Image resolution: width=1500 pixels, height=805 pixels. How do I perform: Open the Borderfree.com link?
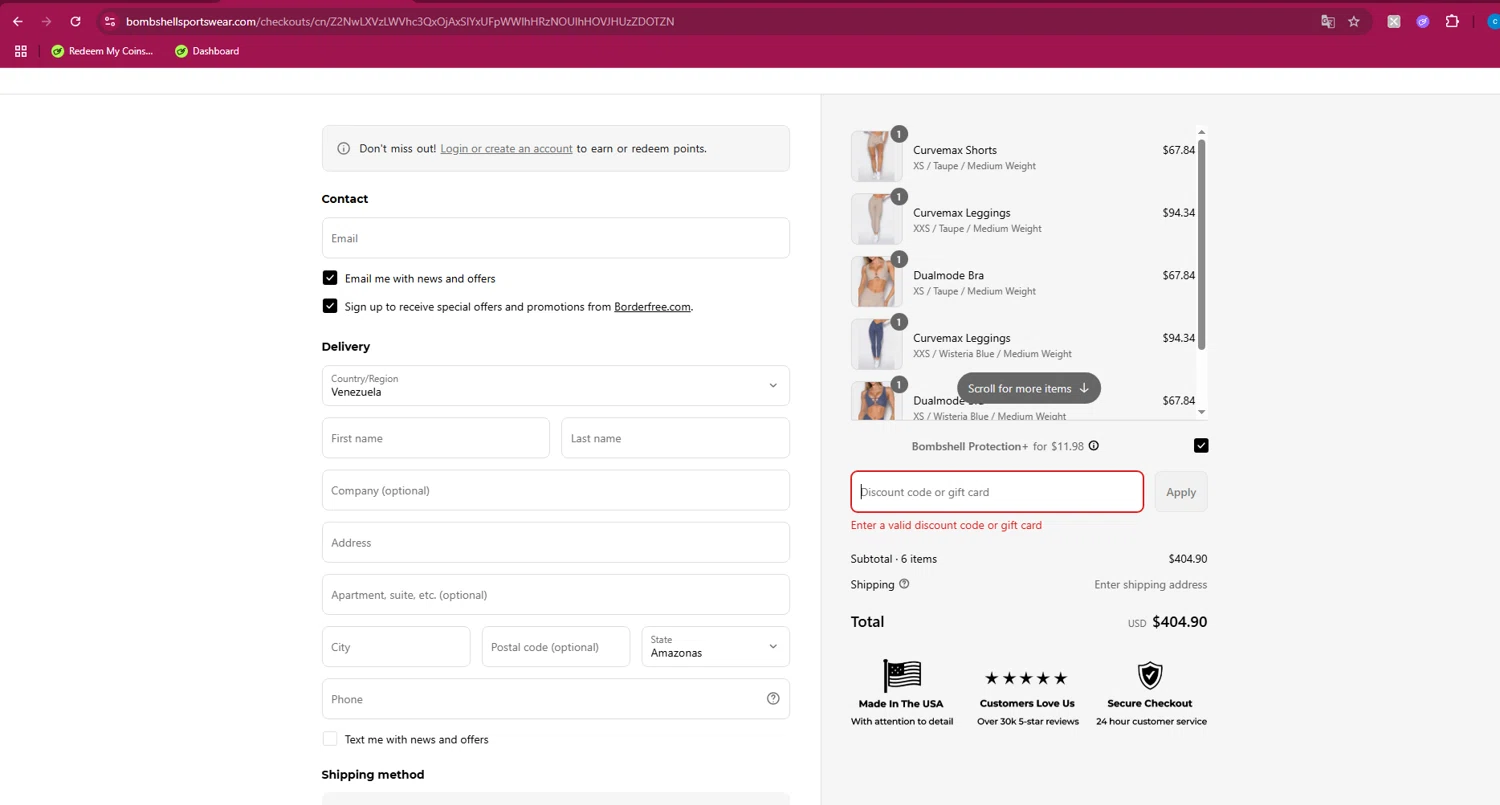click(x=652, y=307)
